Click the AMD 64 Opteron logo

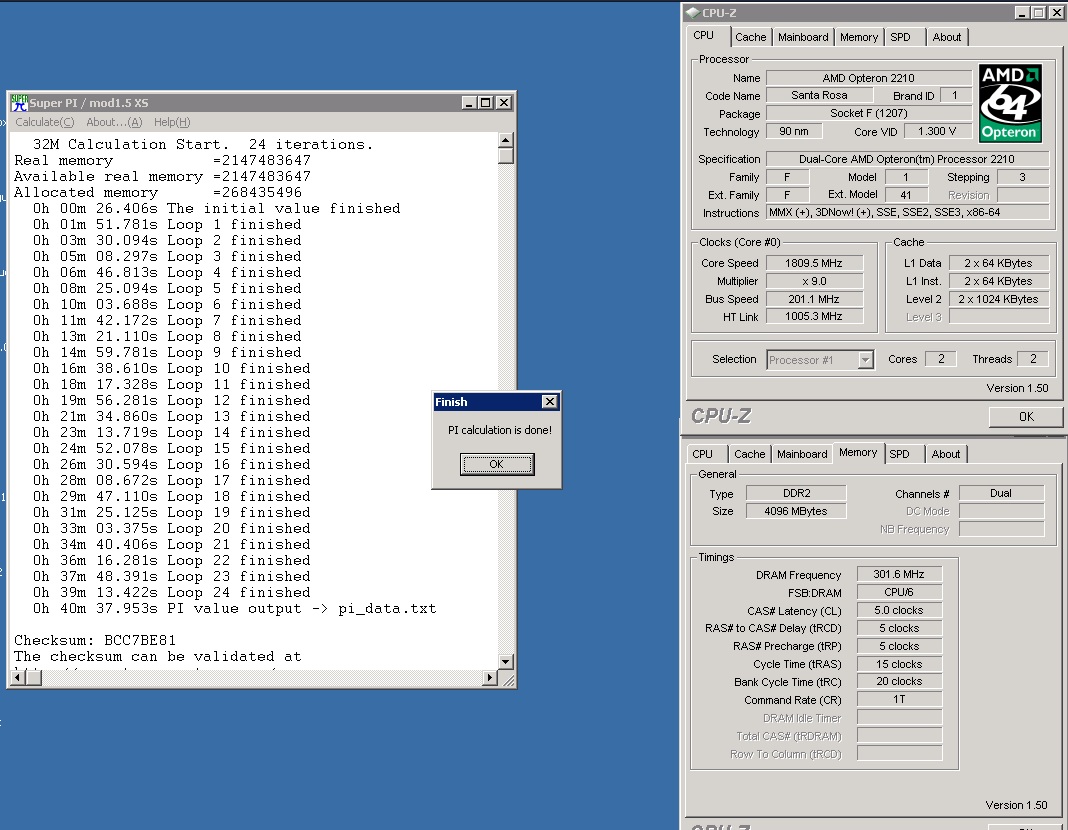tap(1011, 103)
